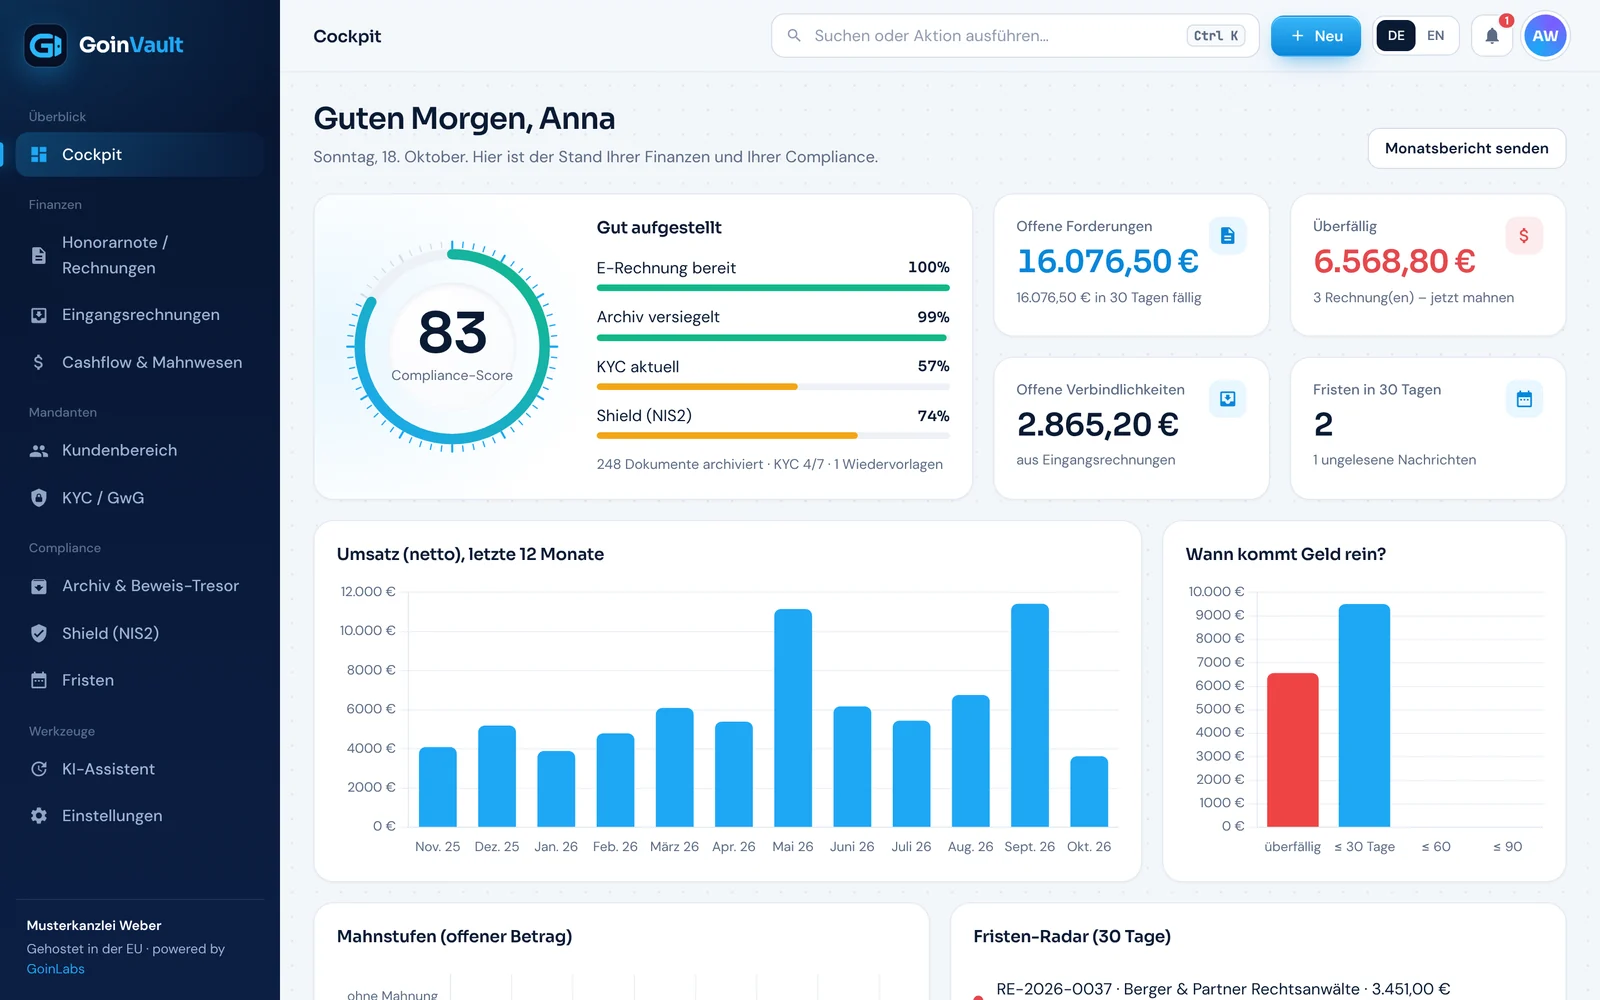Click the Kundenbereich people icon

(39, 451)
